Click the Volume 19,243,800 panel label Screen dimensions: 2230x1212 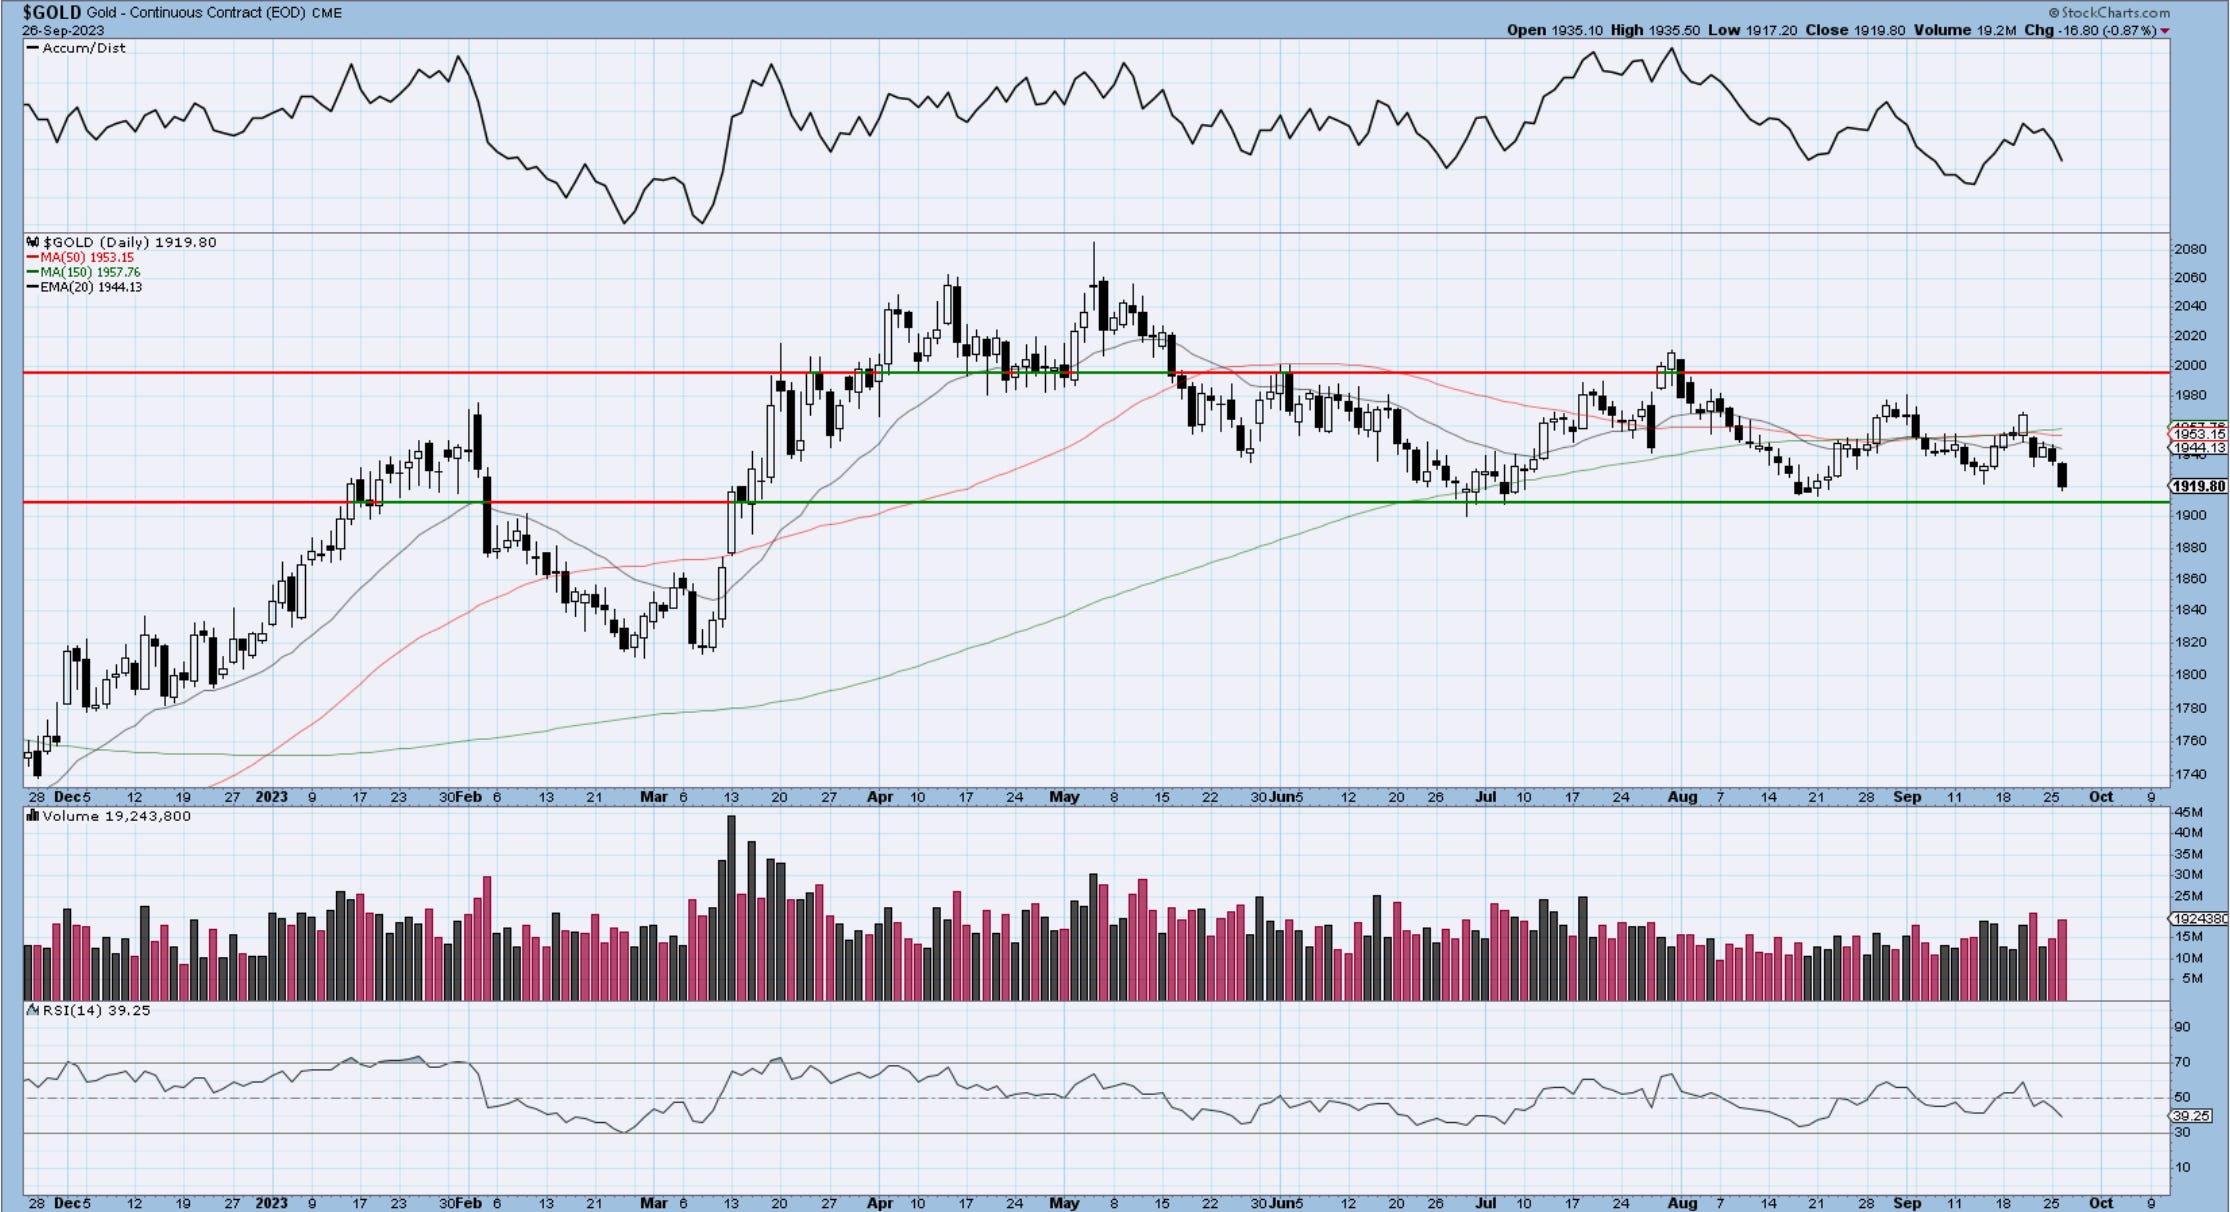(x=117, y=816)
